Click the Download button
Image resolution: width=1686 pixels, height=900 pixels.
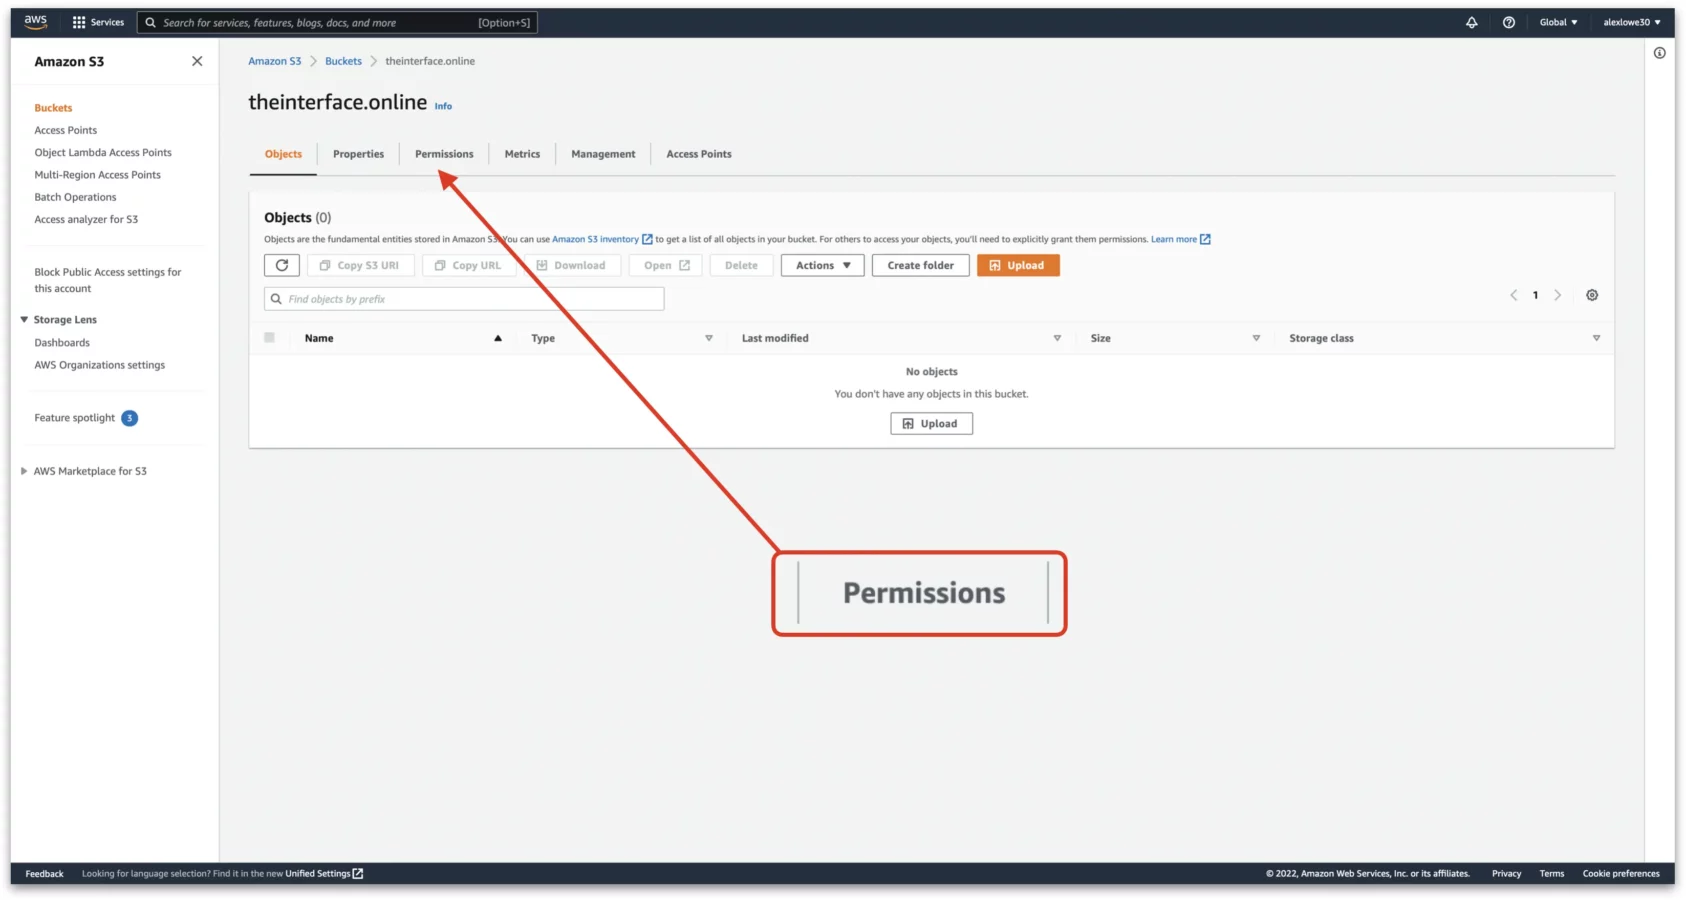click(x=572, y=265)
